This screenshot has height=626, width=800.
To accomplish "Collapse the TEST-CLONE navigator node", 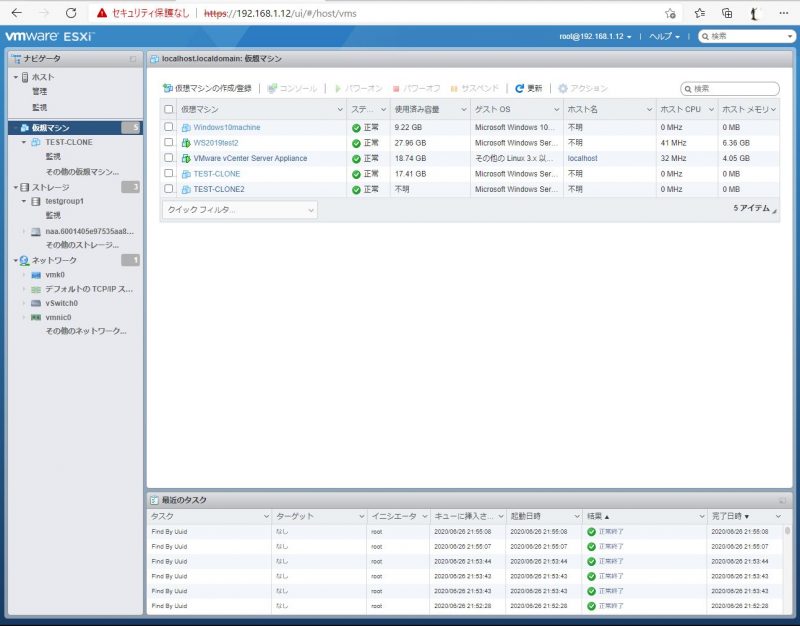I will [24, 142].
